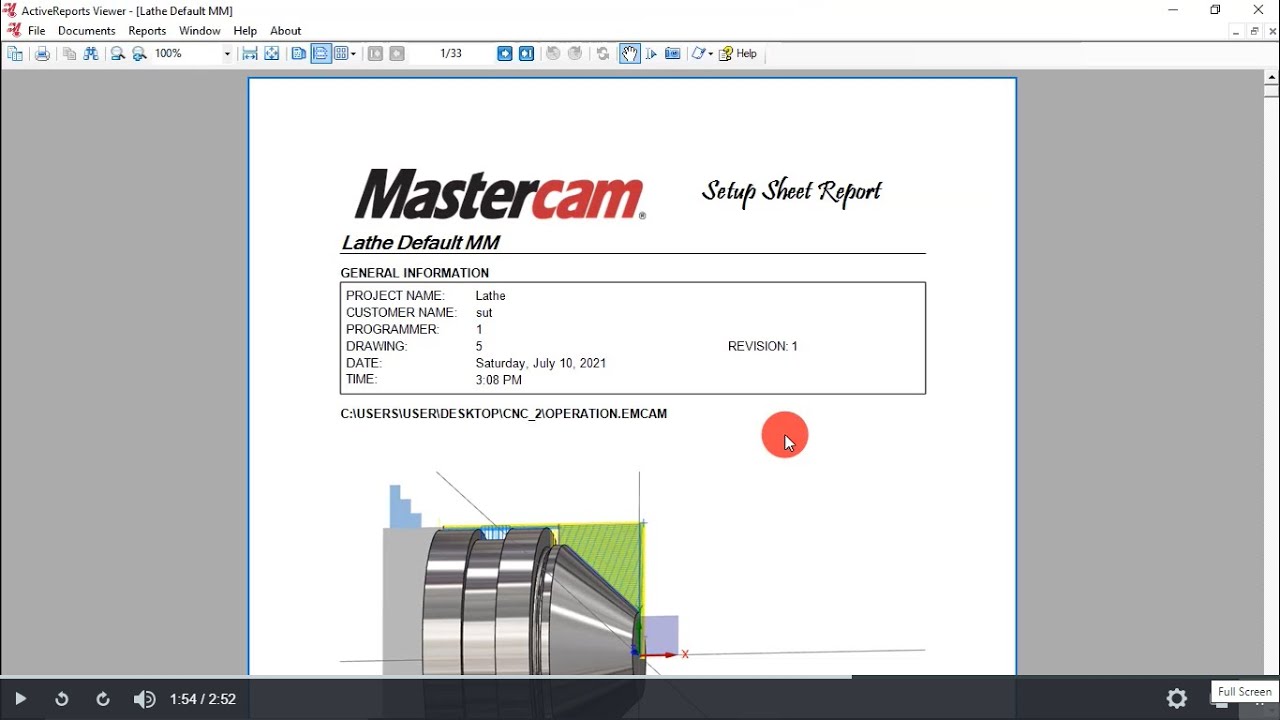Toggle the Pan hand tool
This screenshot has height=720, width=1280.
click(629, 54)
